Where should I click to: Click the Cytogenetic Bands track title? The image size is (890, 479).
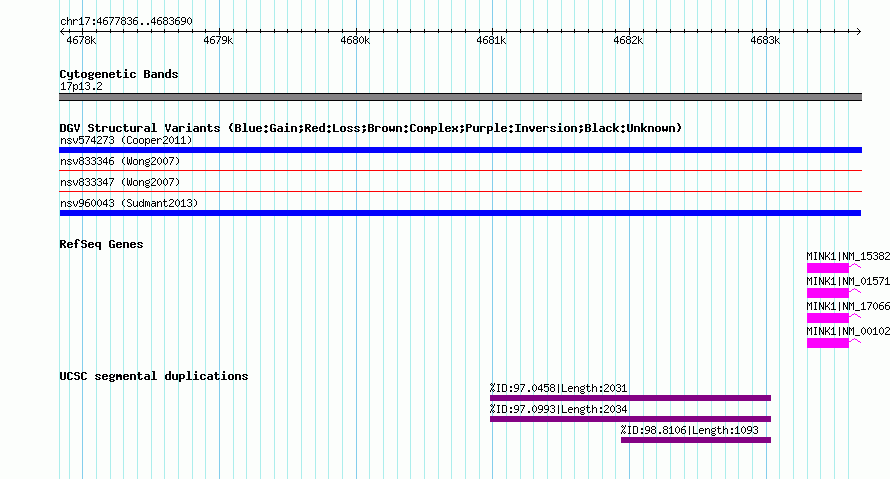[119, 74]
